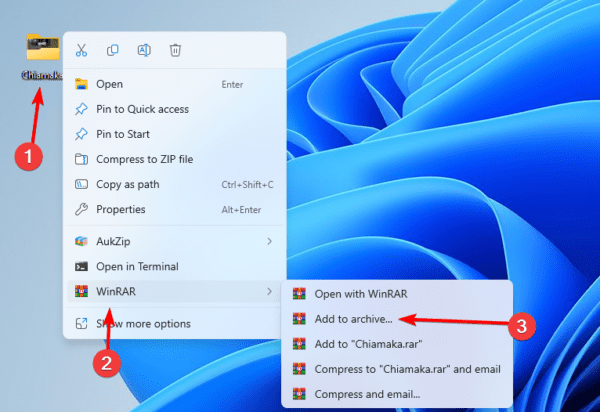
Task: Click the pin icon beside Pin to Start
Action: point(81,134)
